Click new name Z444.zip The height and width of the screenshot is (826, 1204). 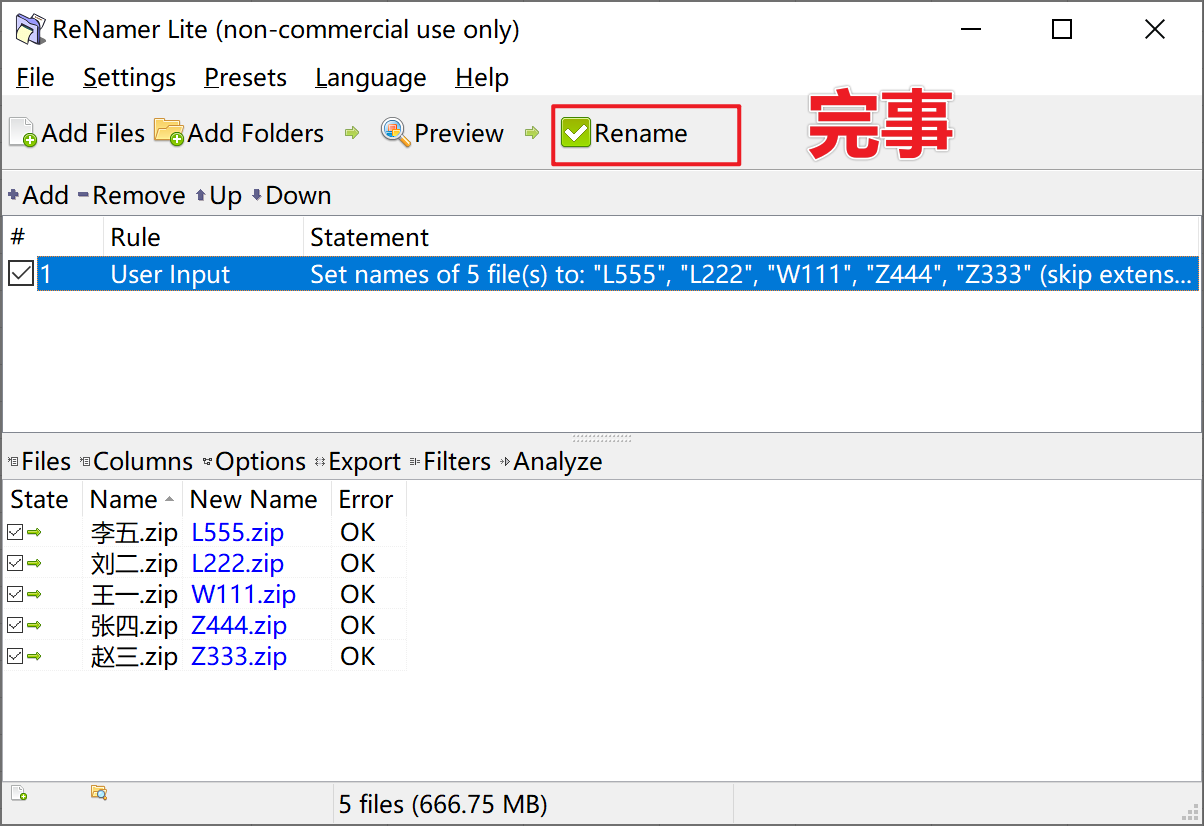tap(239, 625)
